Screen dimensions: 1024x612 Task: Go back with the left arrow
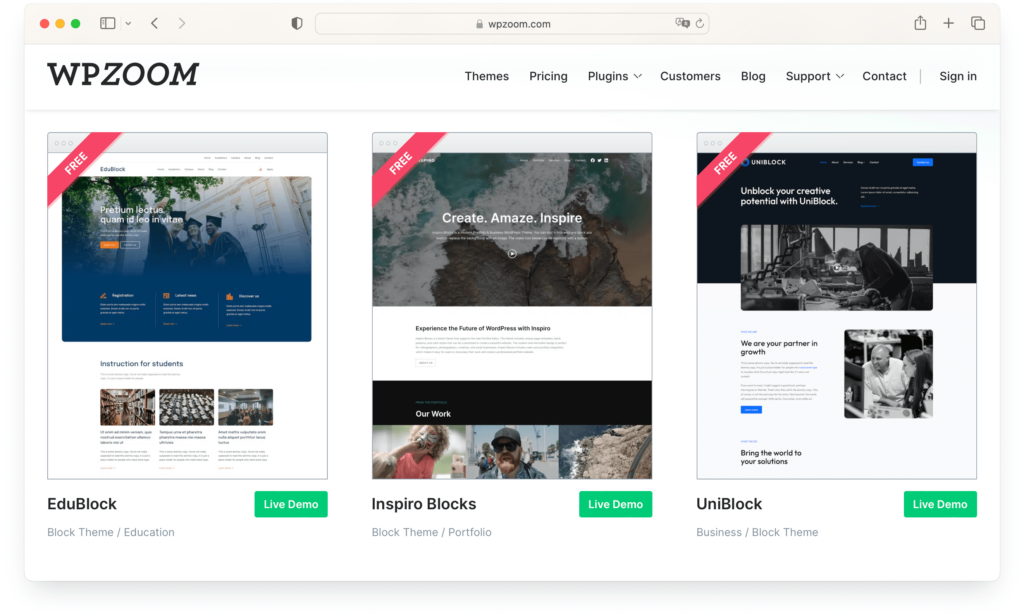155,24
